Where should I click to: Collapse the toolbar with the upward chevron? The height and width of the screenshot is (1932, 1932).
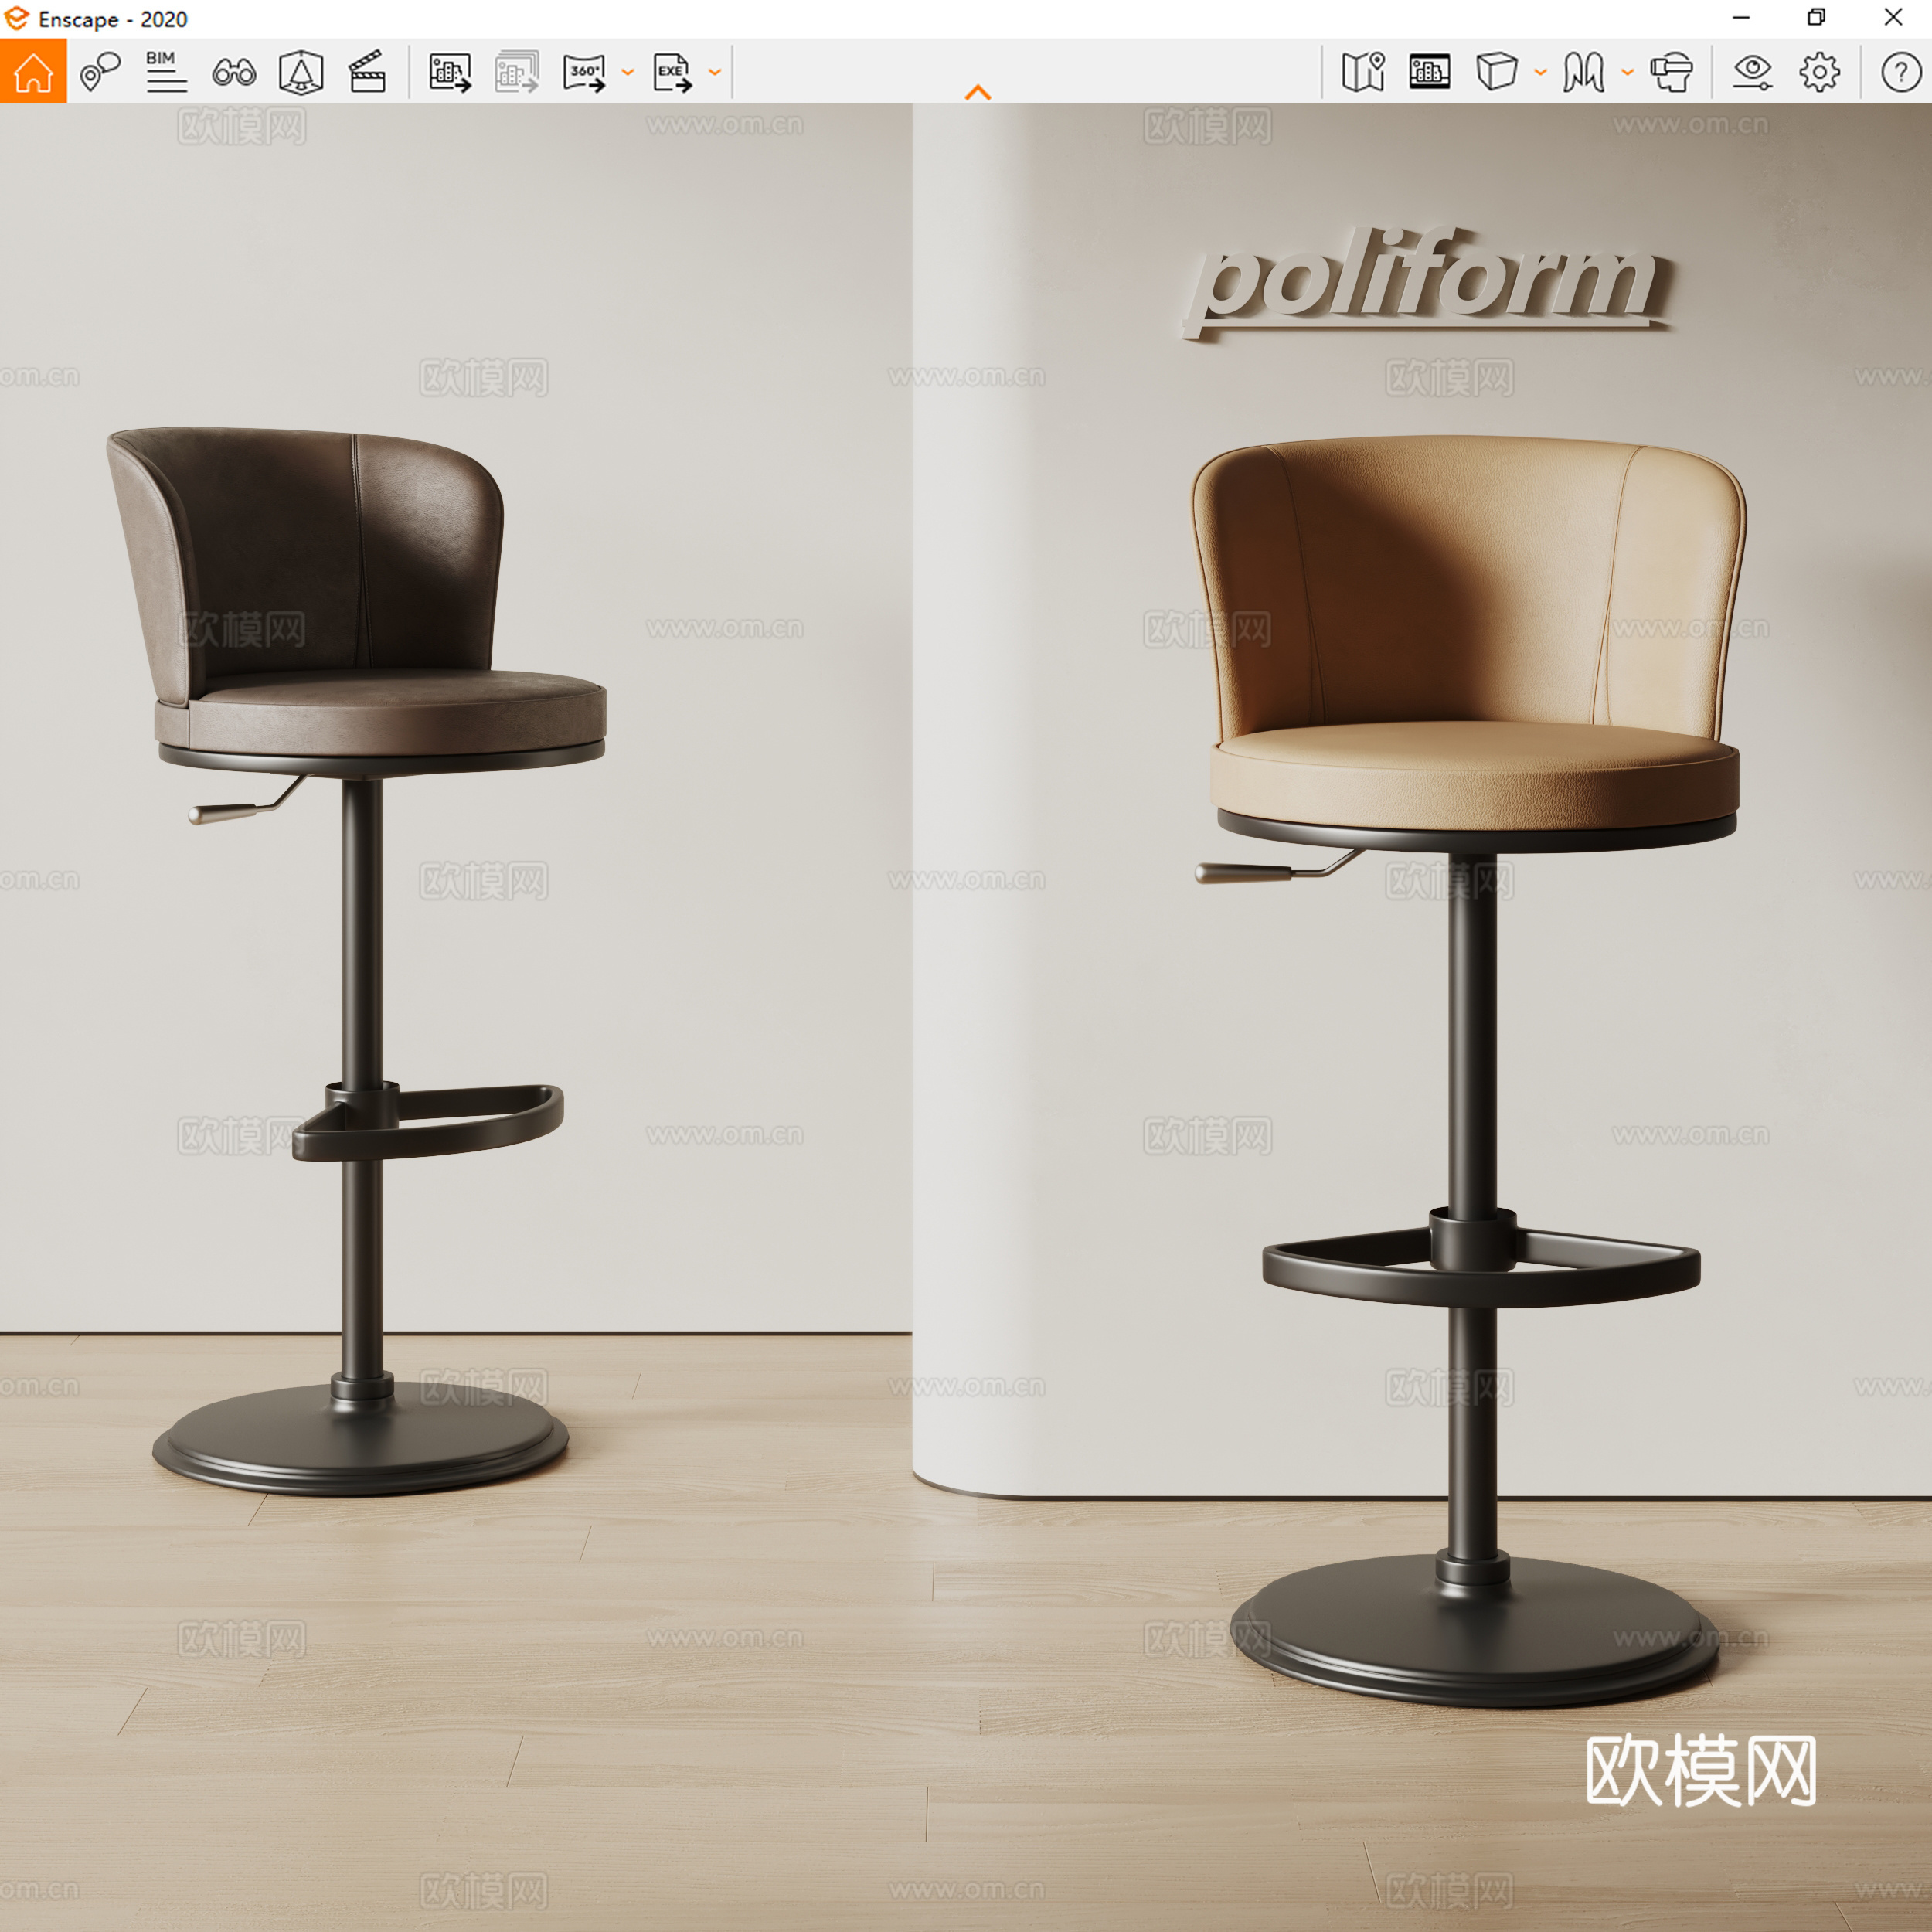[978, 90]
